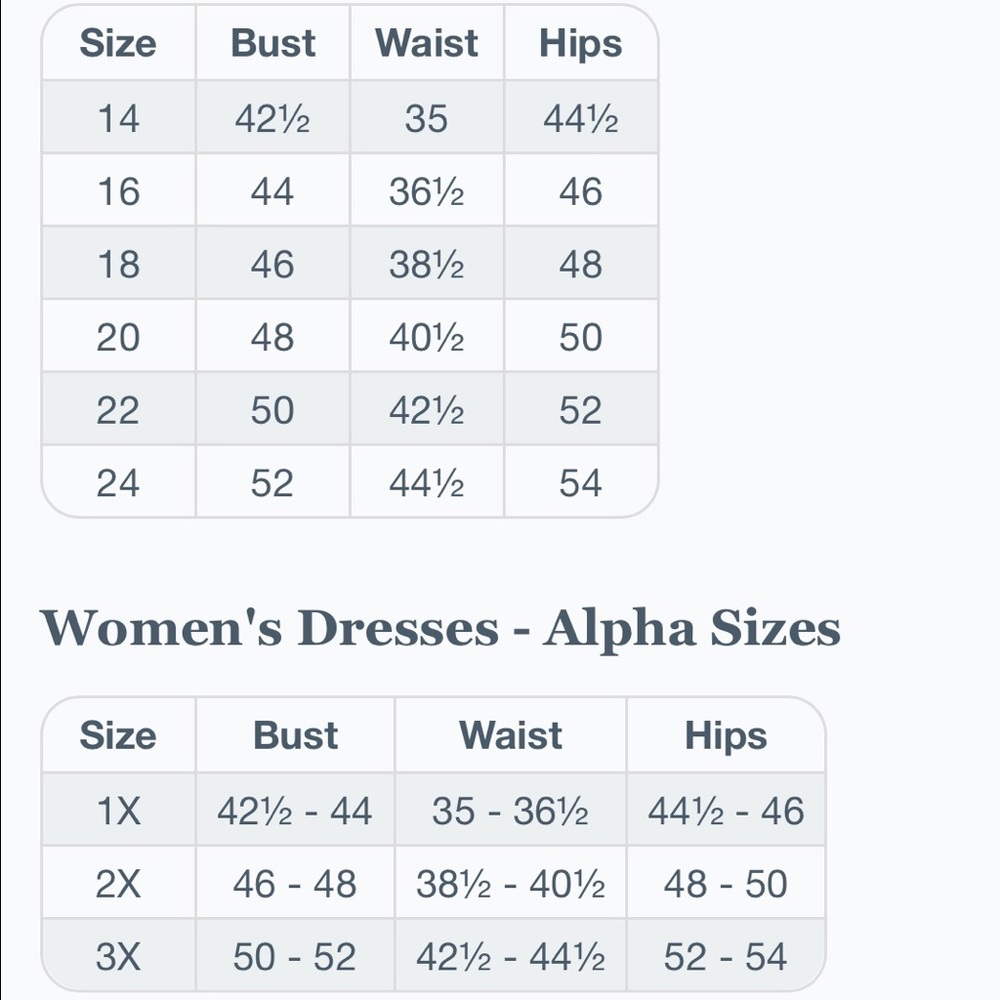This screenshot has width=1000, height=1000.
Task: Select the 1X size cell
Action: [119, 810]
